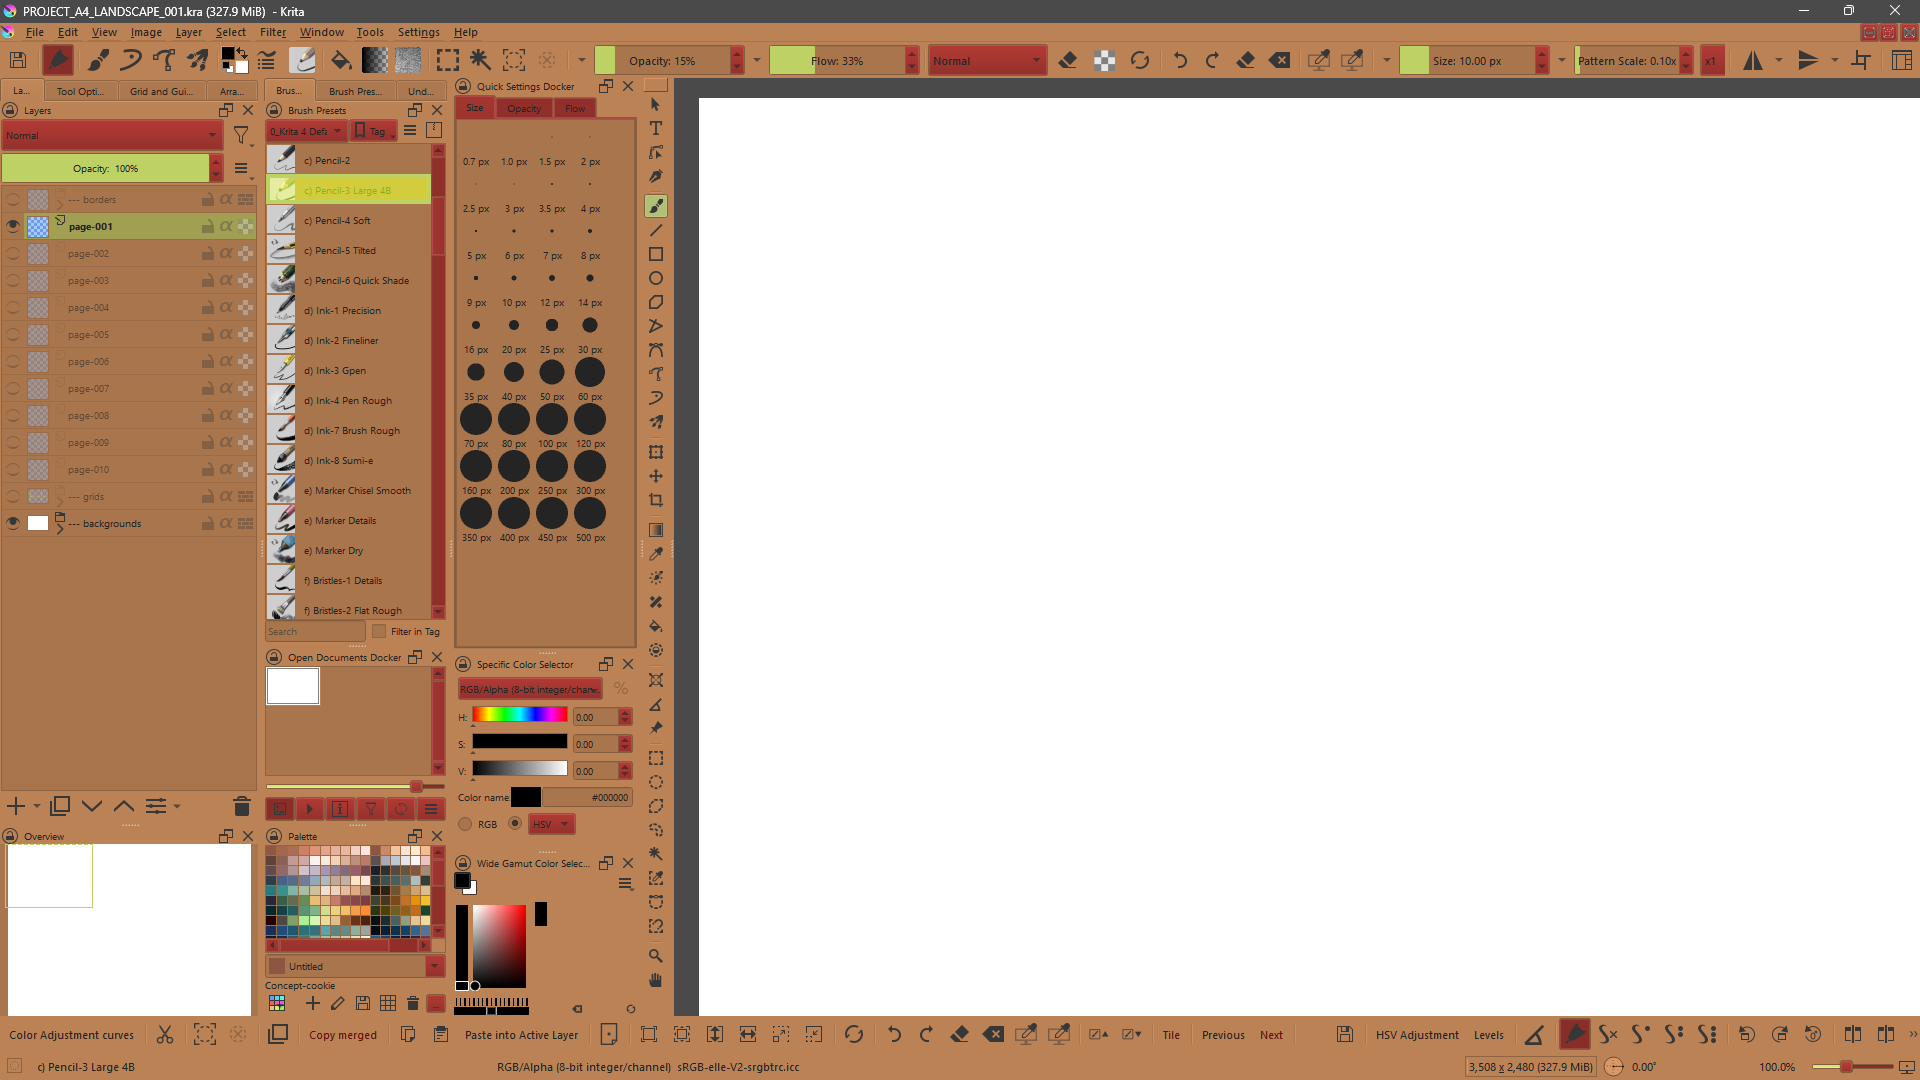Select the Crop tool in toolbox
The image size is (1920, 1080).
656,500
